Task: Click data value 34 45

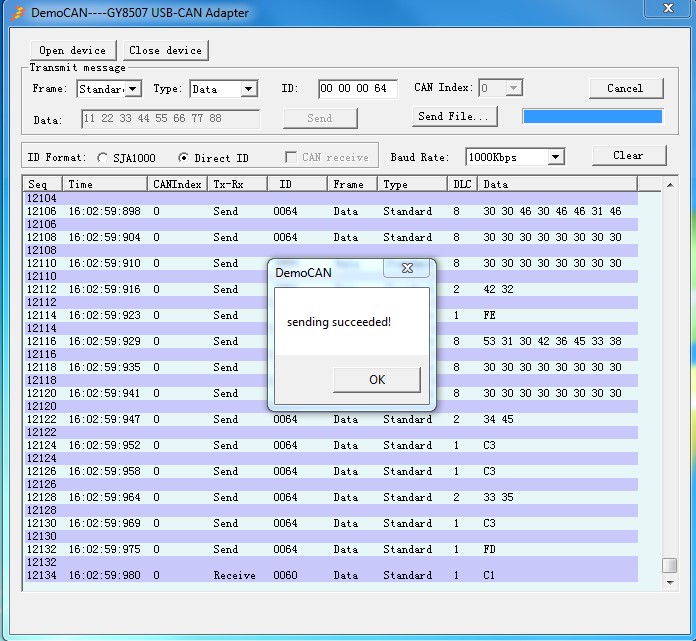Action: click(x=498, y=419)
